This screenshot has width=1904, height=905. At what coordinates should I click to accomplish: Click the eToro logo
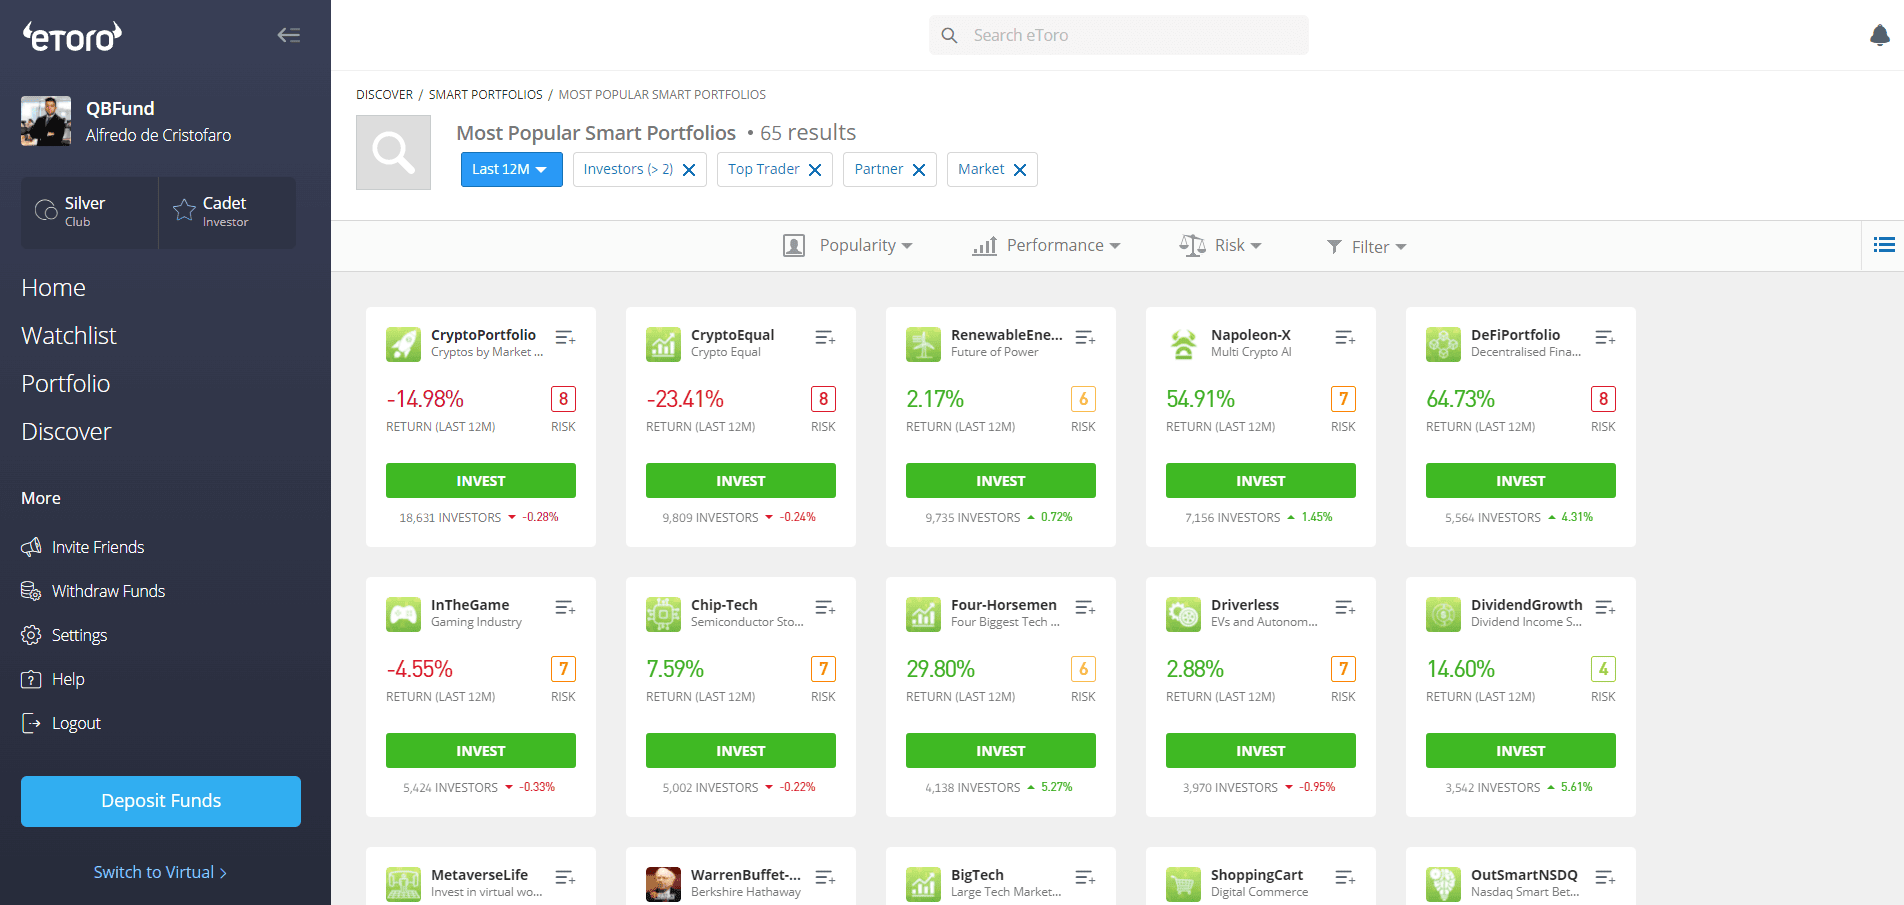72,37
